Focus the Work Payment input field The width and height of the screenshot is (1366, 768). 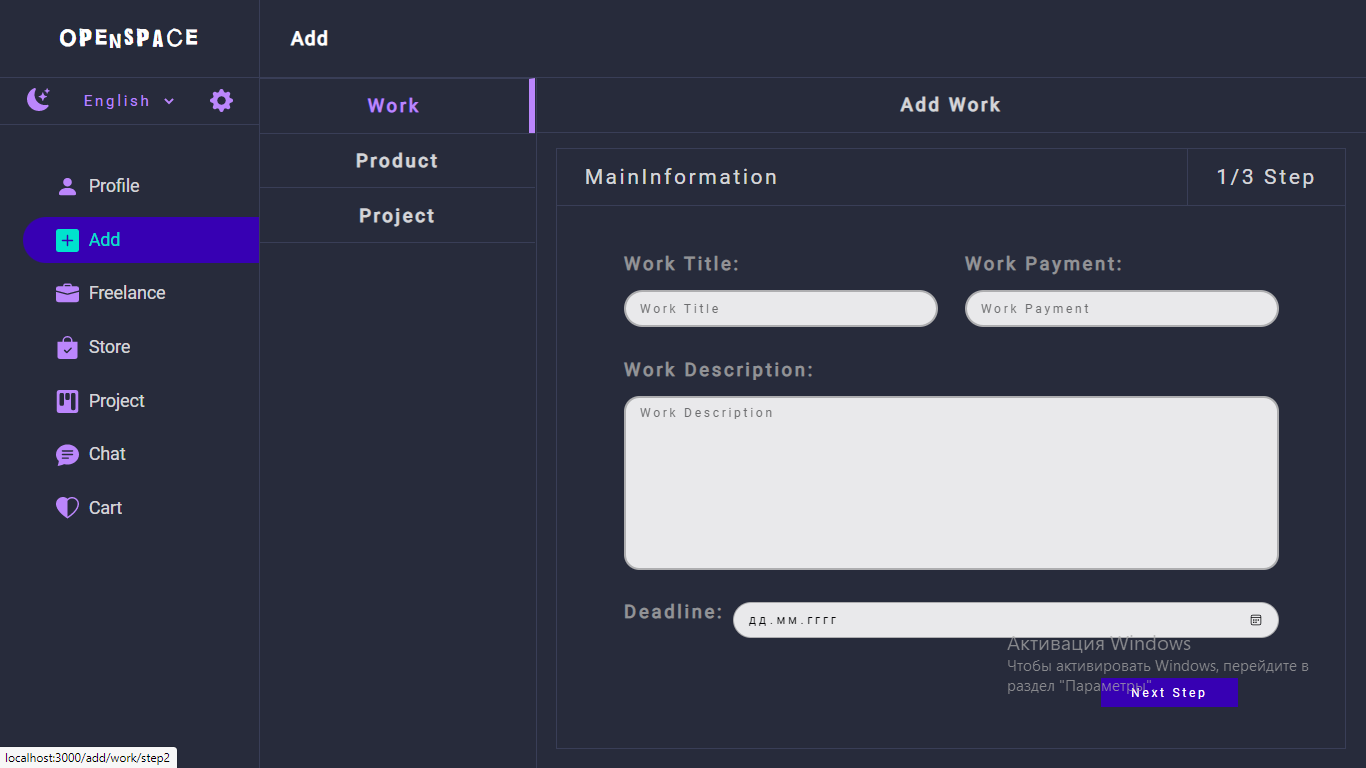(1122, 308)
